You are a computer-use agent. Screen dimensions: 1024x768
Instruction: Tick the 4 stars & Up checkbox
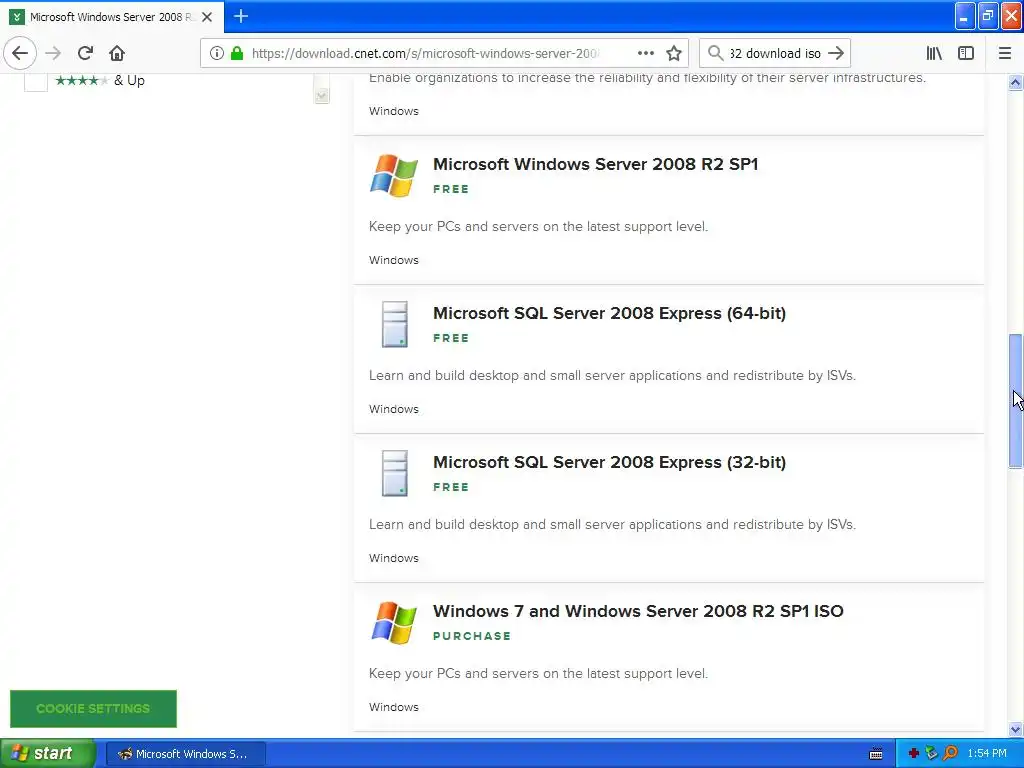36,81
